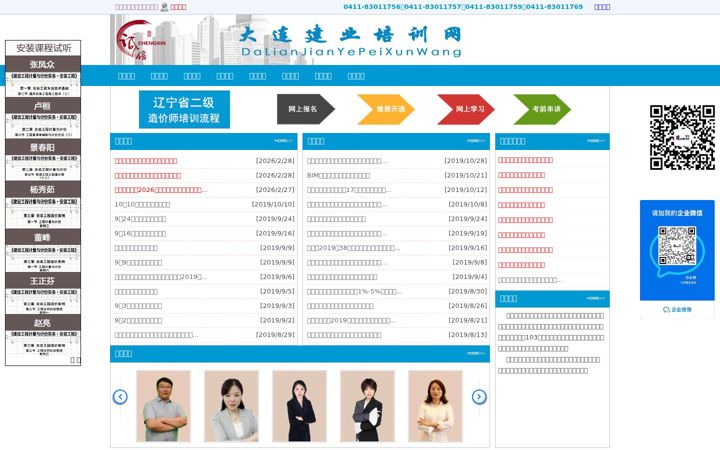Click the dark gray 网上报名 arrow
720x450 pixels.
point(306,109)
